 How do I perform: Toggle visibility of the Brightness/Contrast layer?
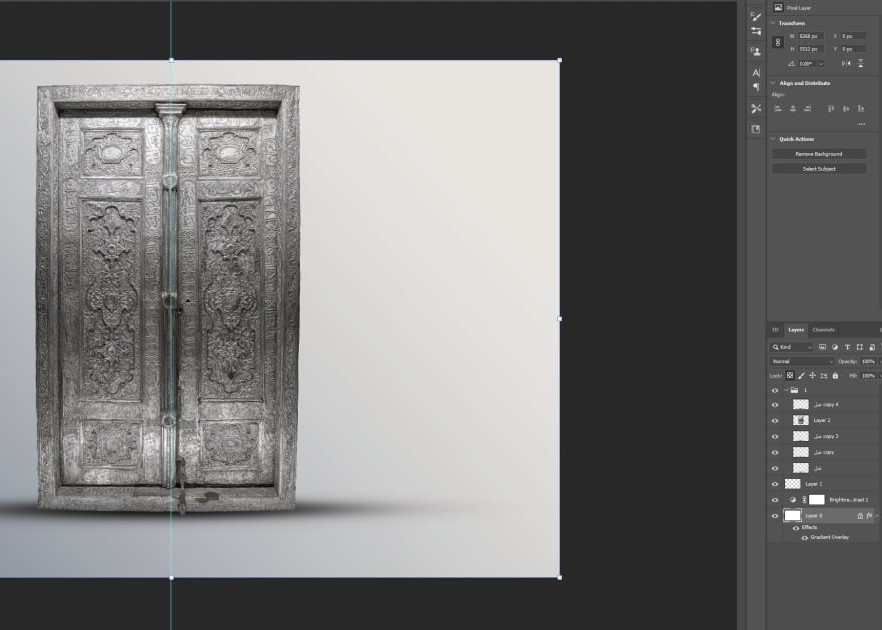pyautogui.click(x=774, y=499)
